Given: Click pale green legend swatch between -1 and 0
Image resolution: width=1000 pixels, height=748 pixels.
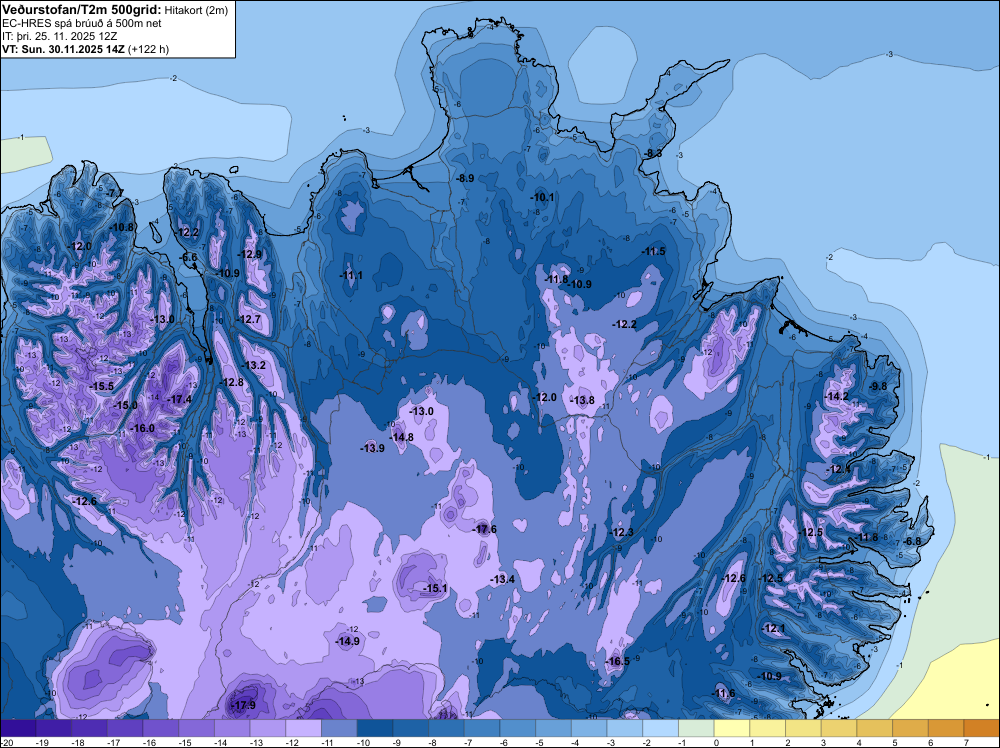Looking at the screenshot, I should pyautogui.click(x=696, y=728).
